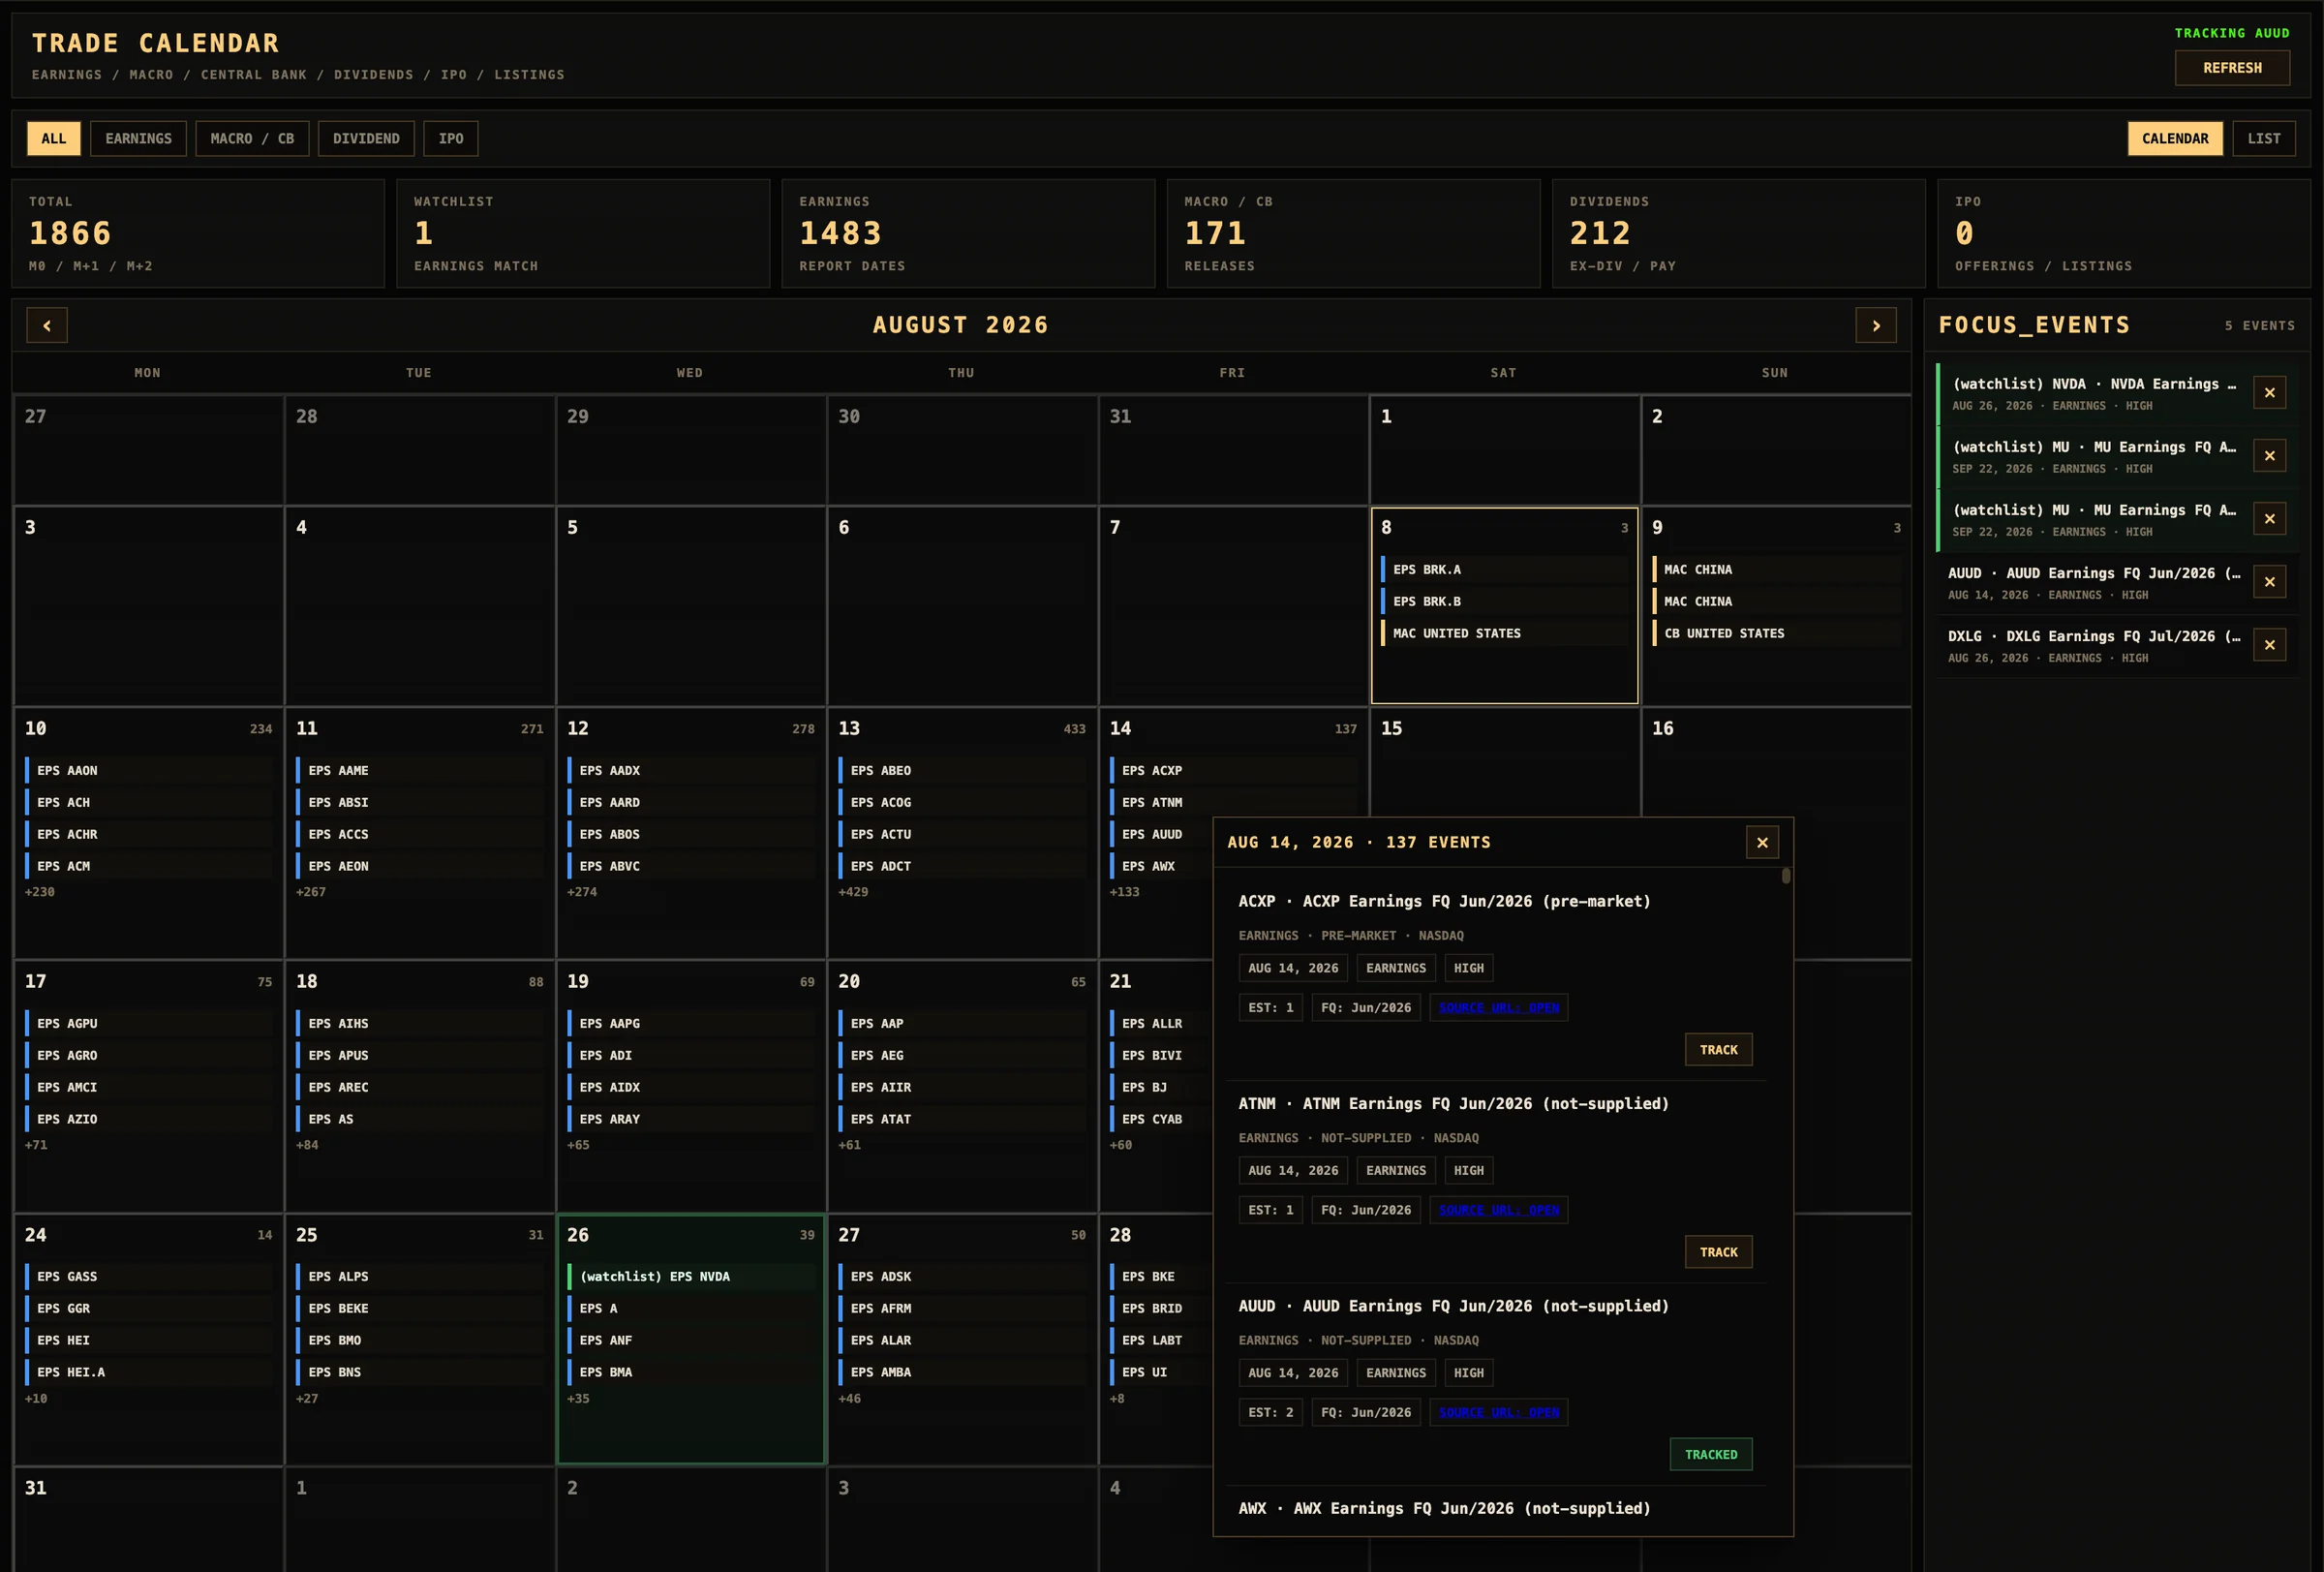
Task: Track the ATNM earnings event
Action: pyautogui.click(x=1718, y=1252)
